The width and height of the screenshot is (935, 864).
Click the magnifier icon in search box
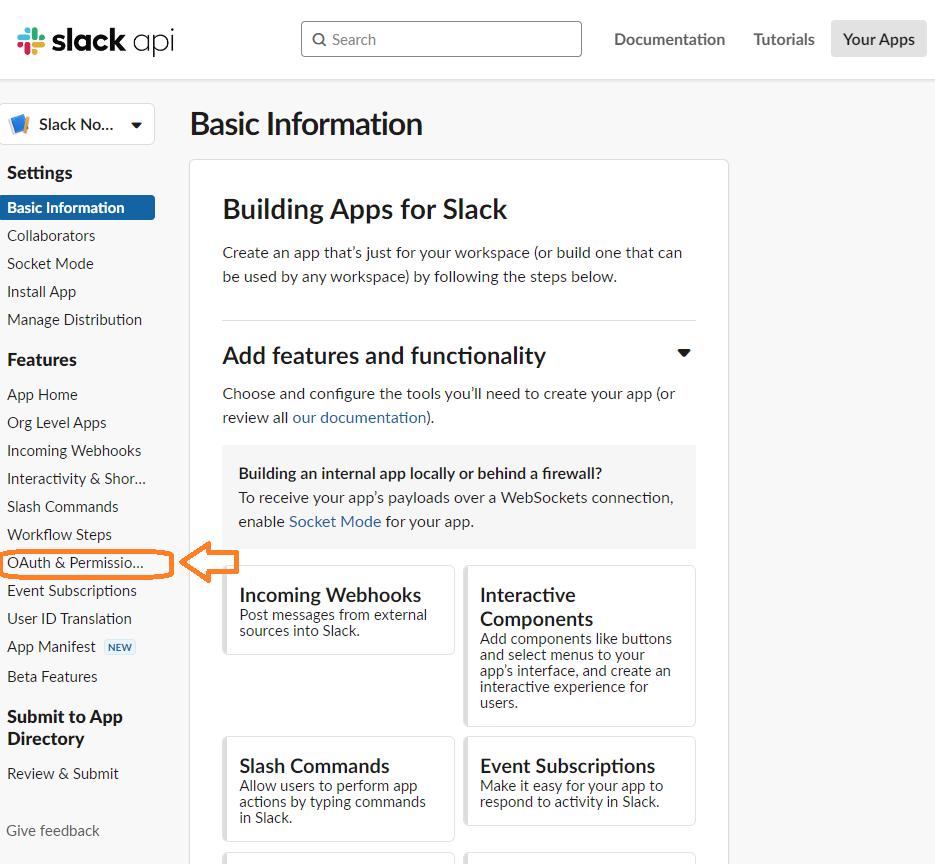[319, 40]
